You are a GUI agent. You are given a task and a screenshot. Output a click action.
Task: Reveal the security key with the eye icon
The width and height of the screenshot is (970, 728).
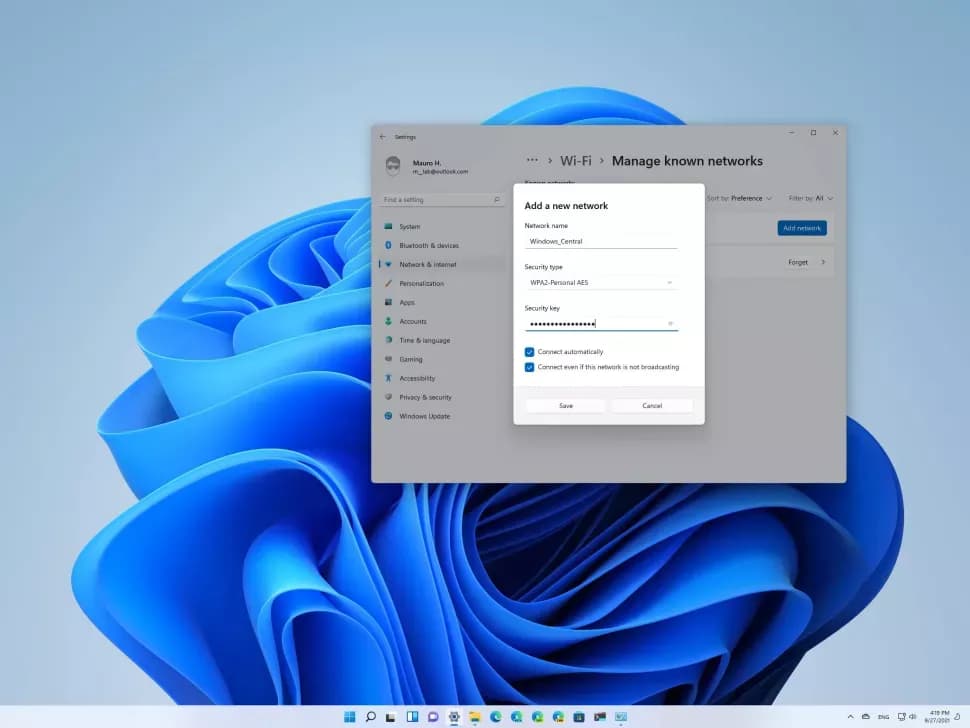coord(670,323)
